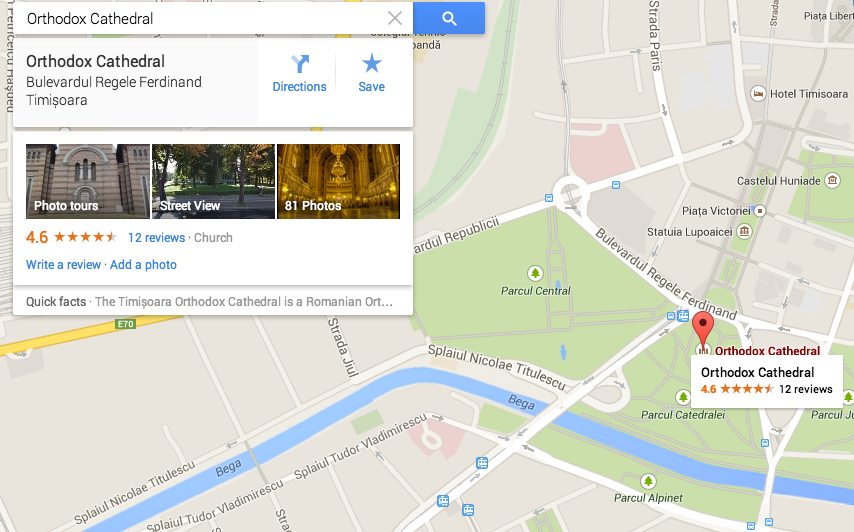This screenshot has width=854, height=532.
Task: Click Orthodox Cathedral red map label
Action: tap(767, 351)
